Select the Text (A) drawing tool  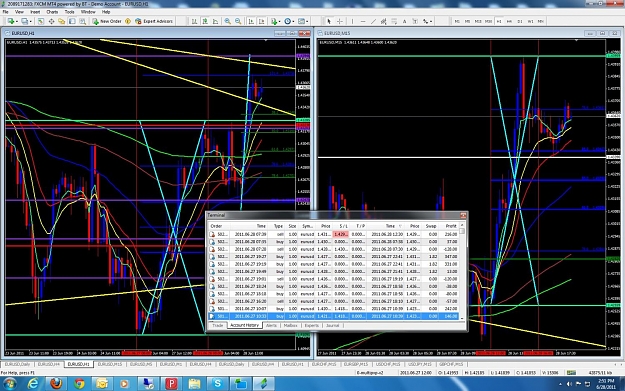(x=404, y=21)
